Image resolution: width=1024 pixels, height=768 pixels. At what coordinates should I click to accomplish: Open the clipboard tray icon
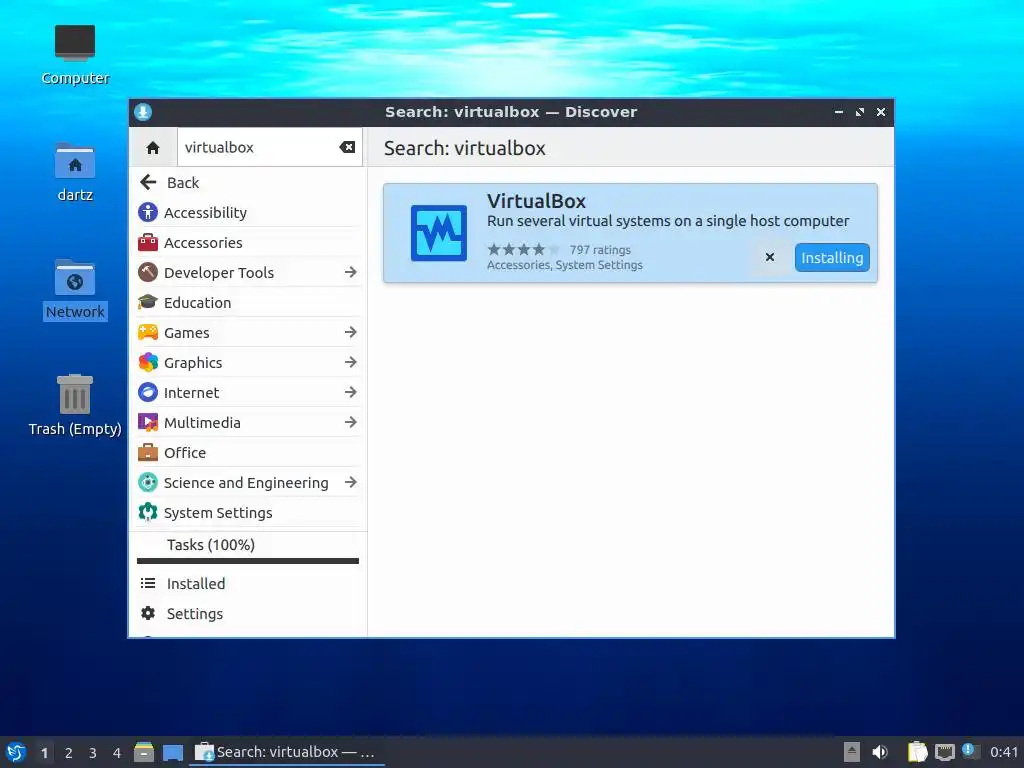point(918,752)
